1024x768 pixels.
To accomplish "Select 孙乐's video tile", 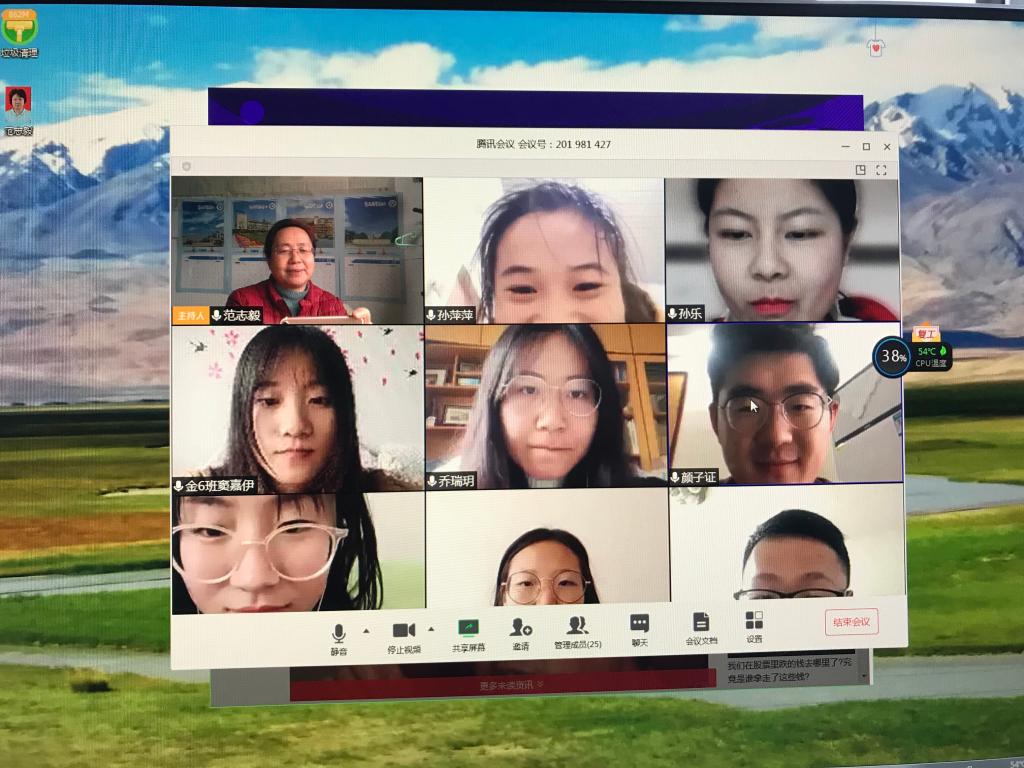I will pyautogui.click(x=782, y=250).
